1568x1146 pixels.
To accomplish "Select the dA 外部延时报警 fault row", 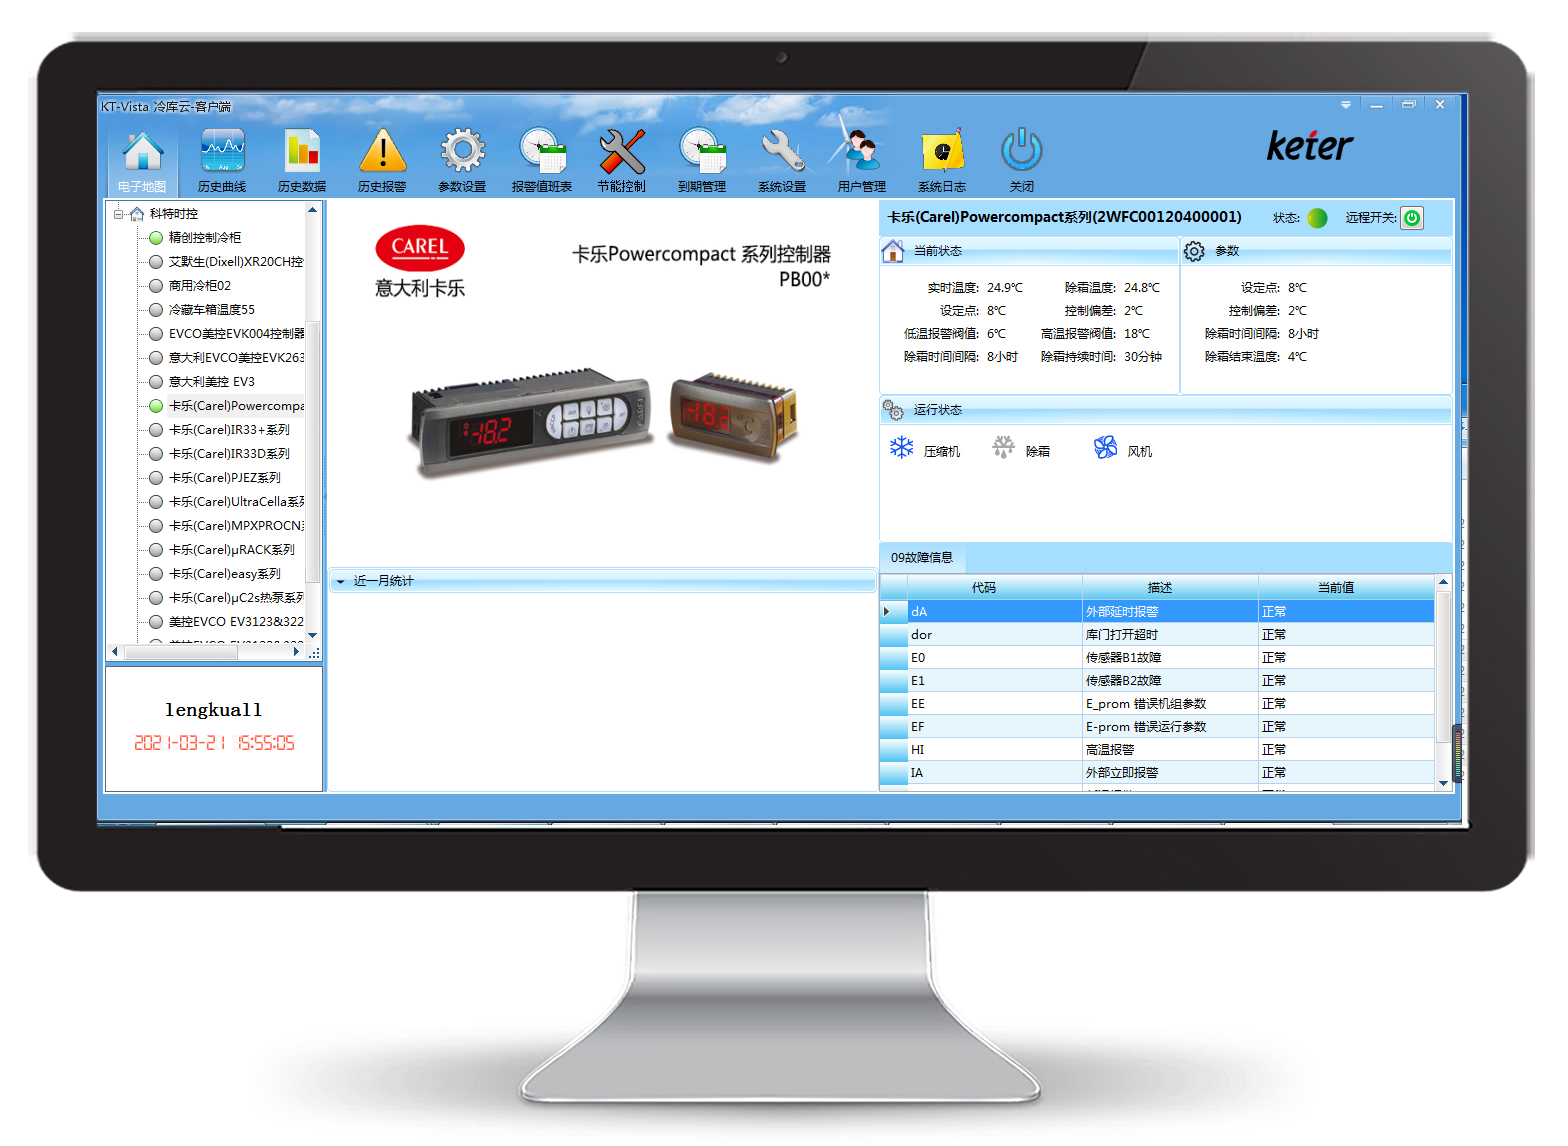I will [x=1157, y=611].
